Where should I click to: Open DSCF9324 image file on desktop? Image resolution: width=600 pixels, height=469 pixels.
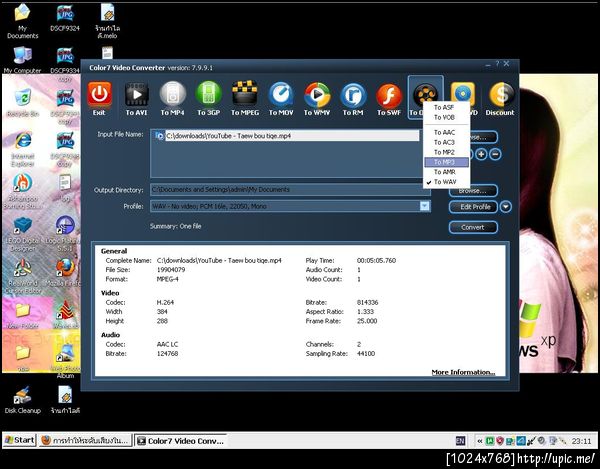[65, 18]
